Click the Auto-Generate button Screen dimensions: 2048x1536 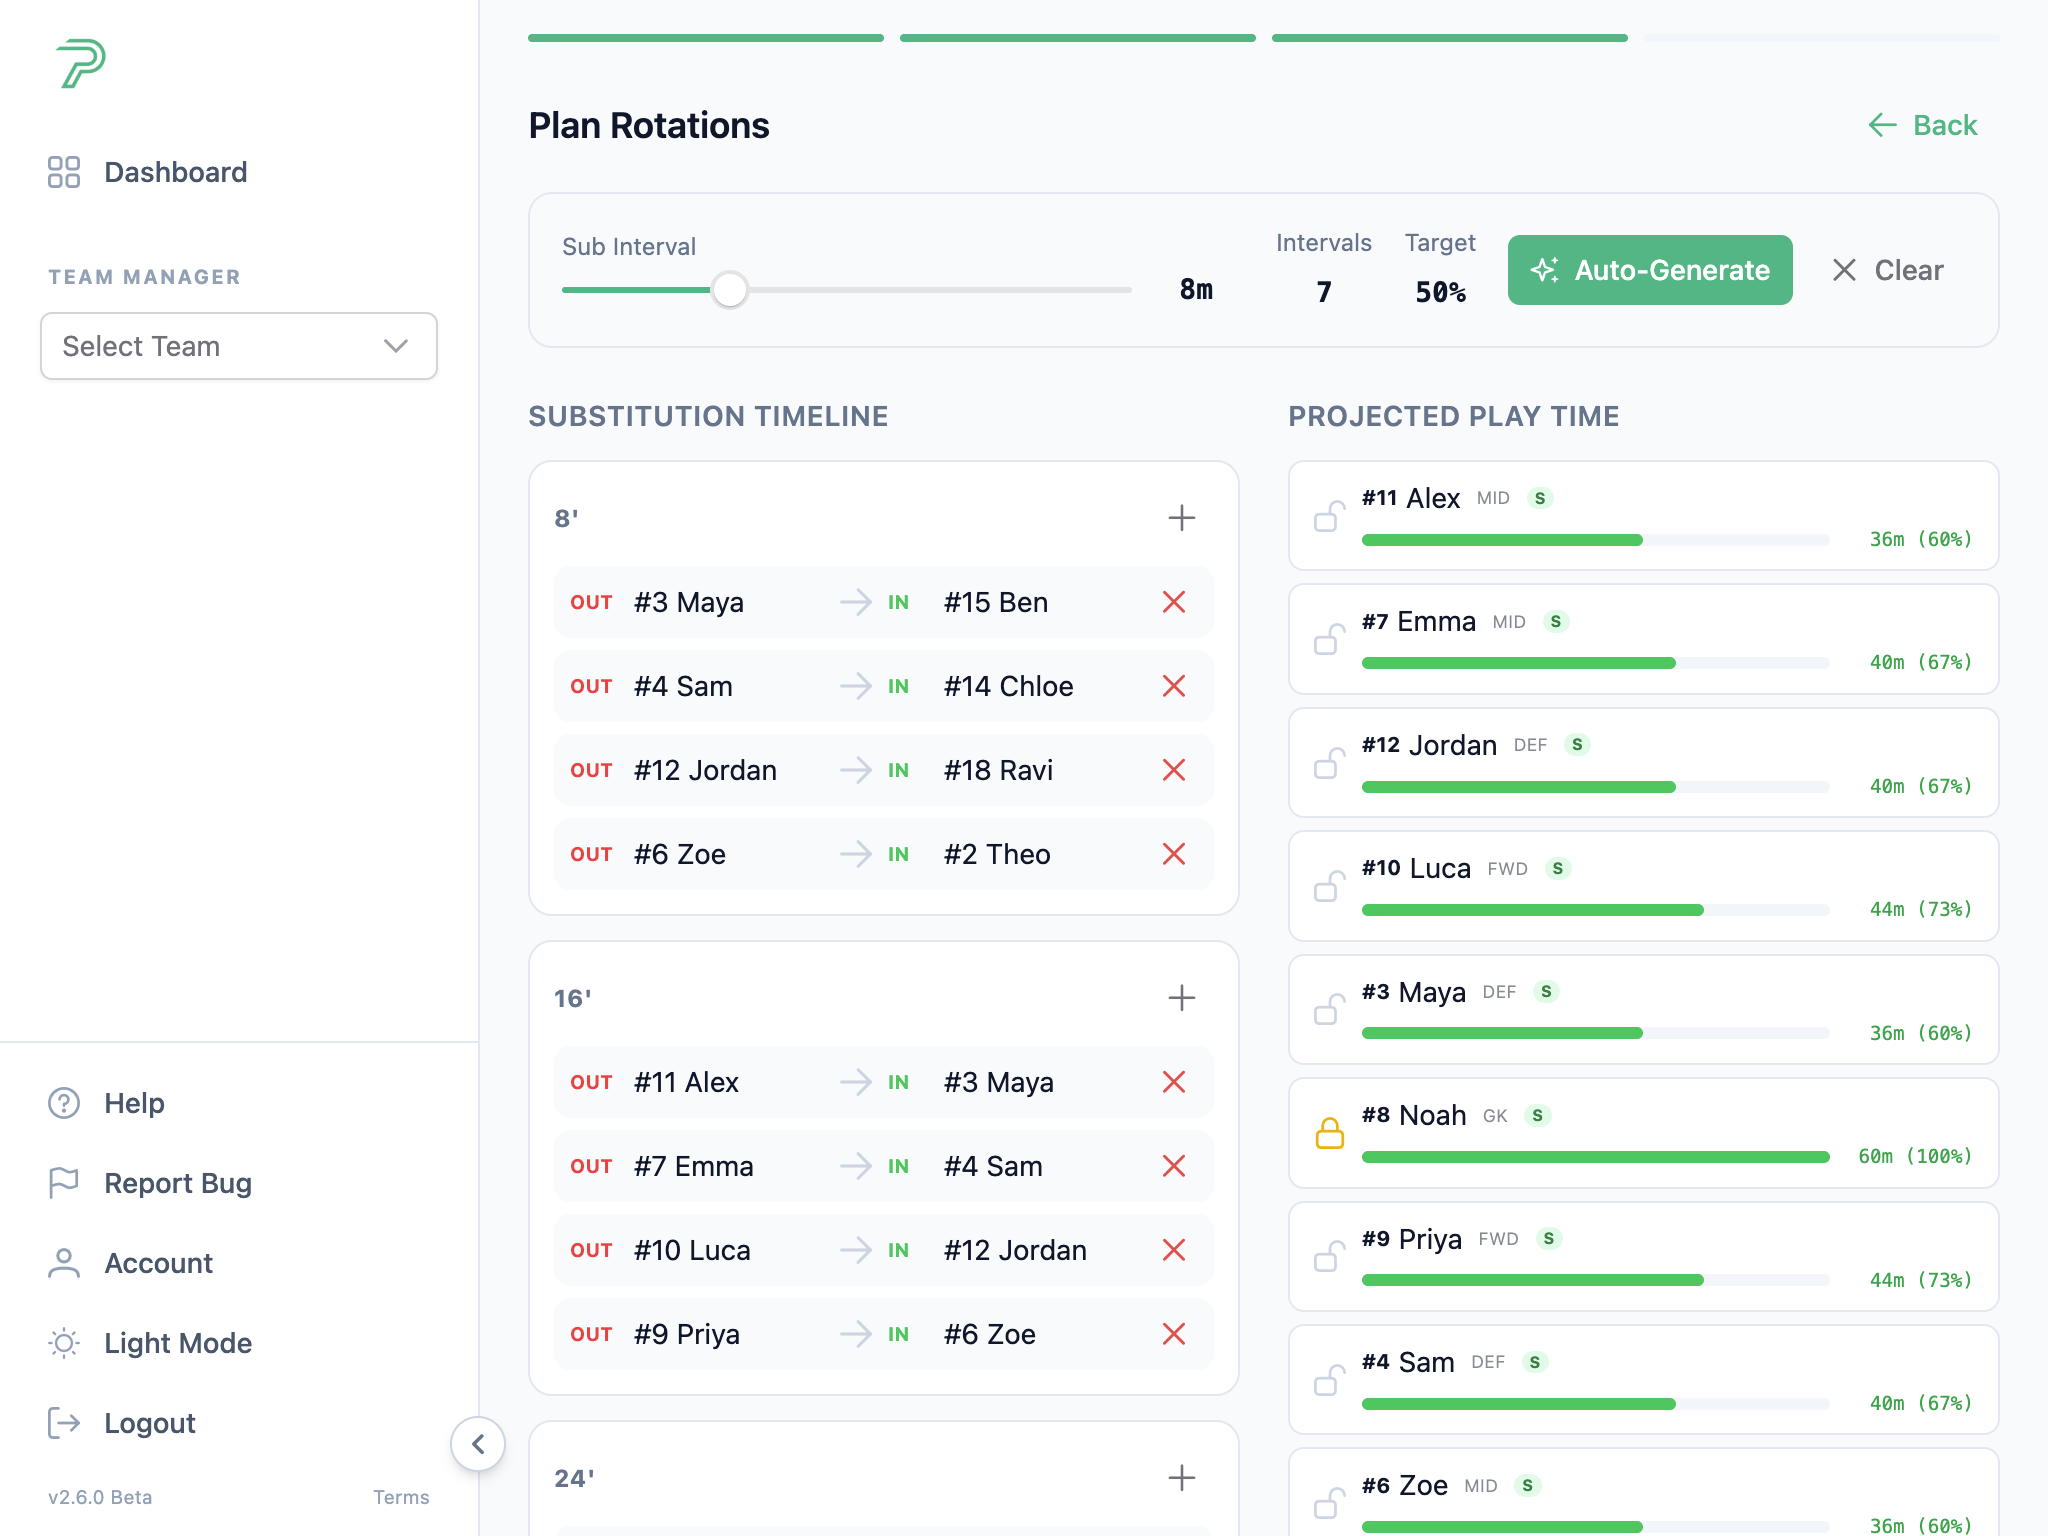pos(1650,270)
